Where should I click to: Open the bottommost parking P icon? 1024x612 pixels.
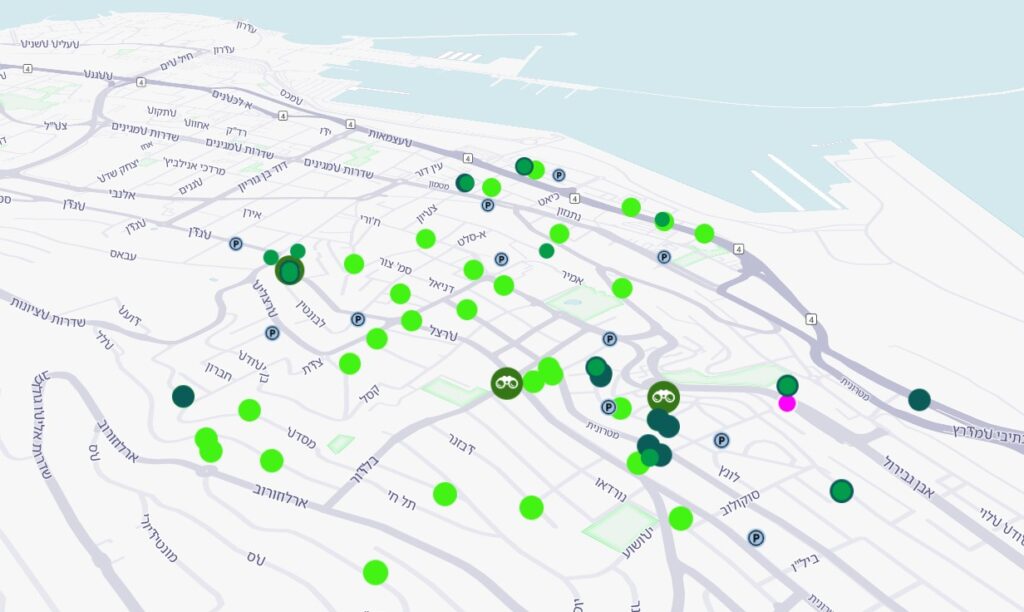pyautogui.click(x=756, y=538)
